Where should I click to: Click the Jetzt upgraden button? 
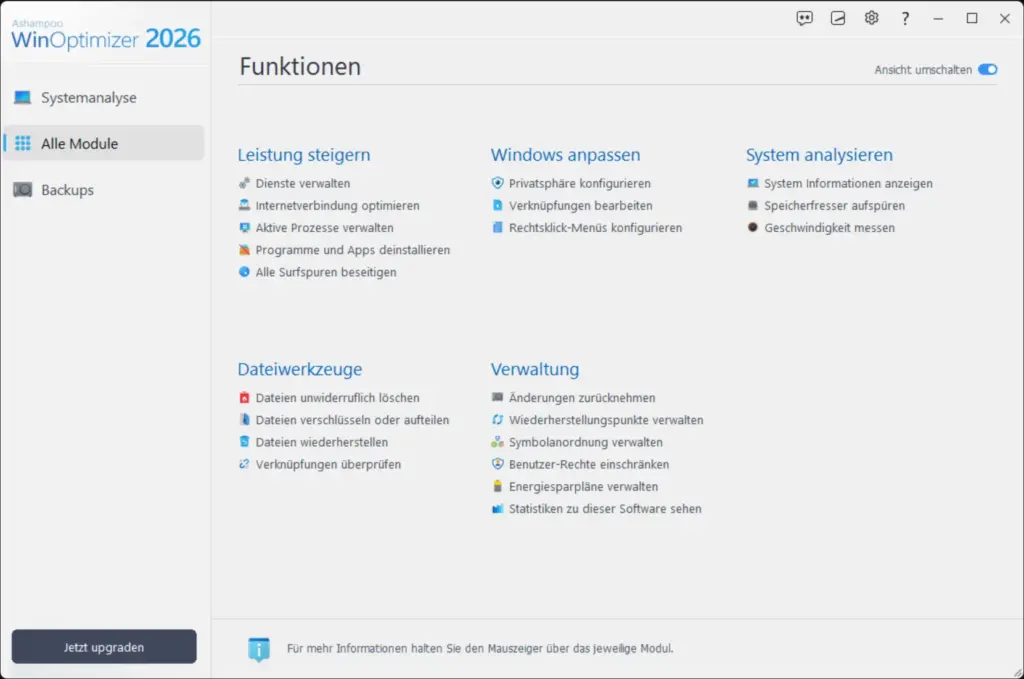coord(103,647)
